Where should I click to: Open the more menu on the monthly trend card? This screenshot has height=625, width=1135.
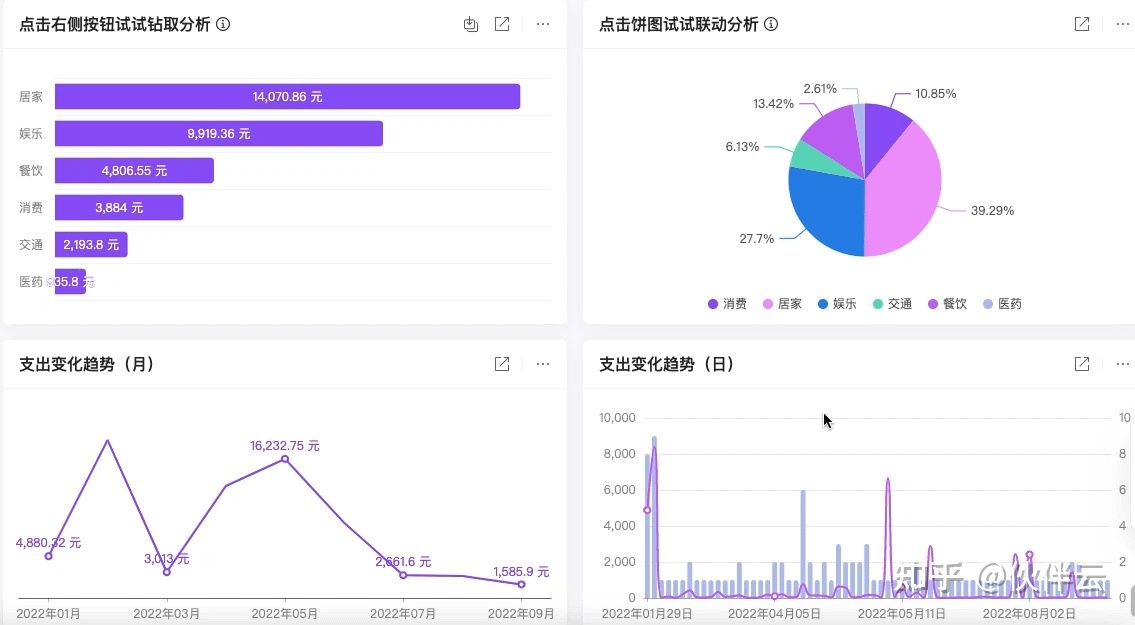[543, 364]
